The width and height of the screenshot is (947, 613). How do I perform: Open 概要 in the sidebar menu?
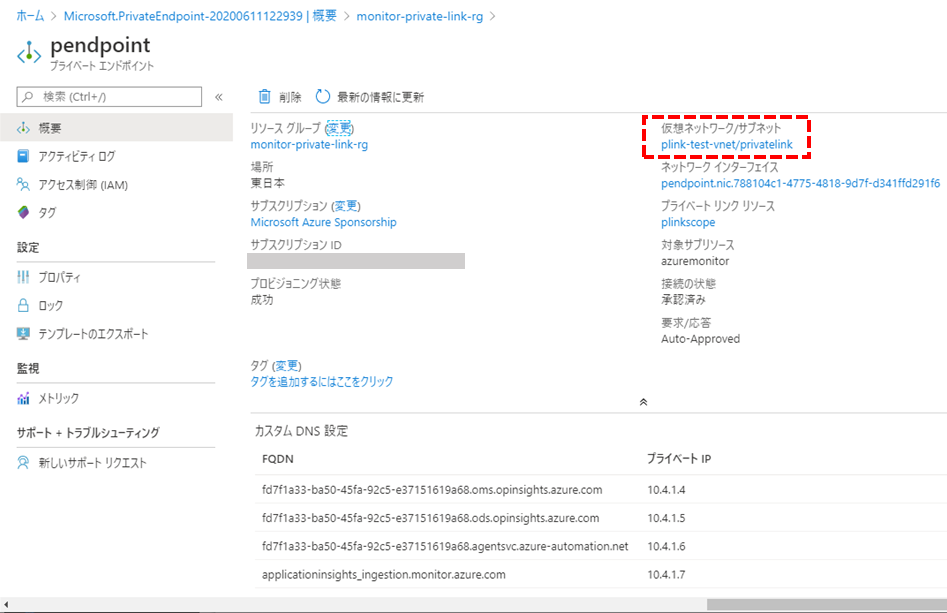[116, 128]
